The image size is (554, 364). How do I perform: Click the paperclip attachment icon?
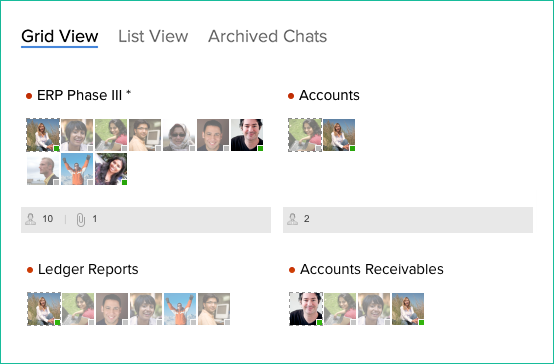pyautogui.click(x=81, y=219)
